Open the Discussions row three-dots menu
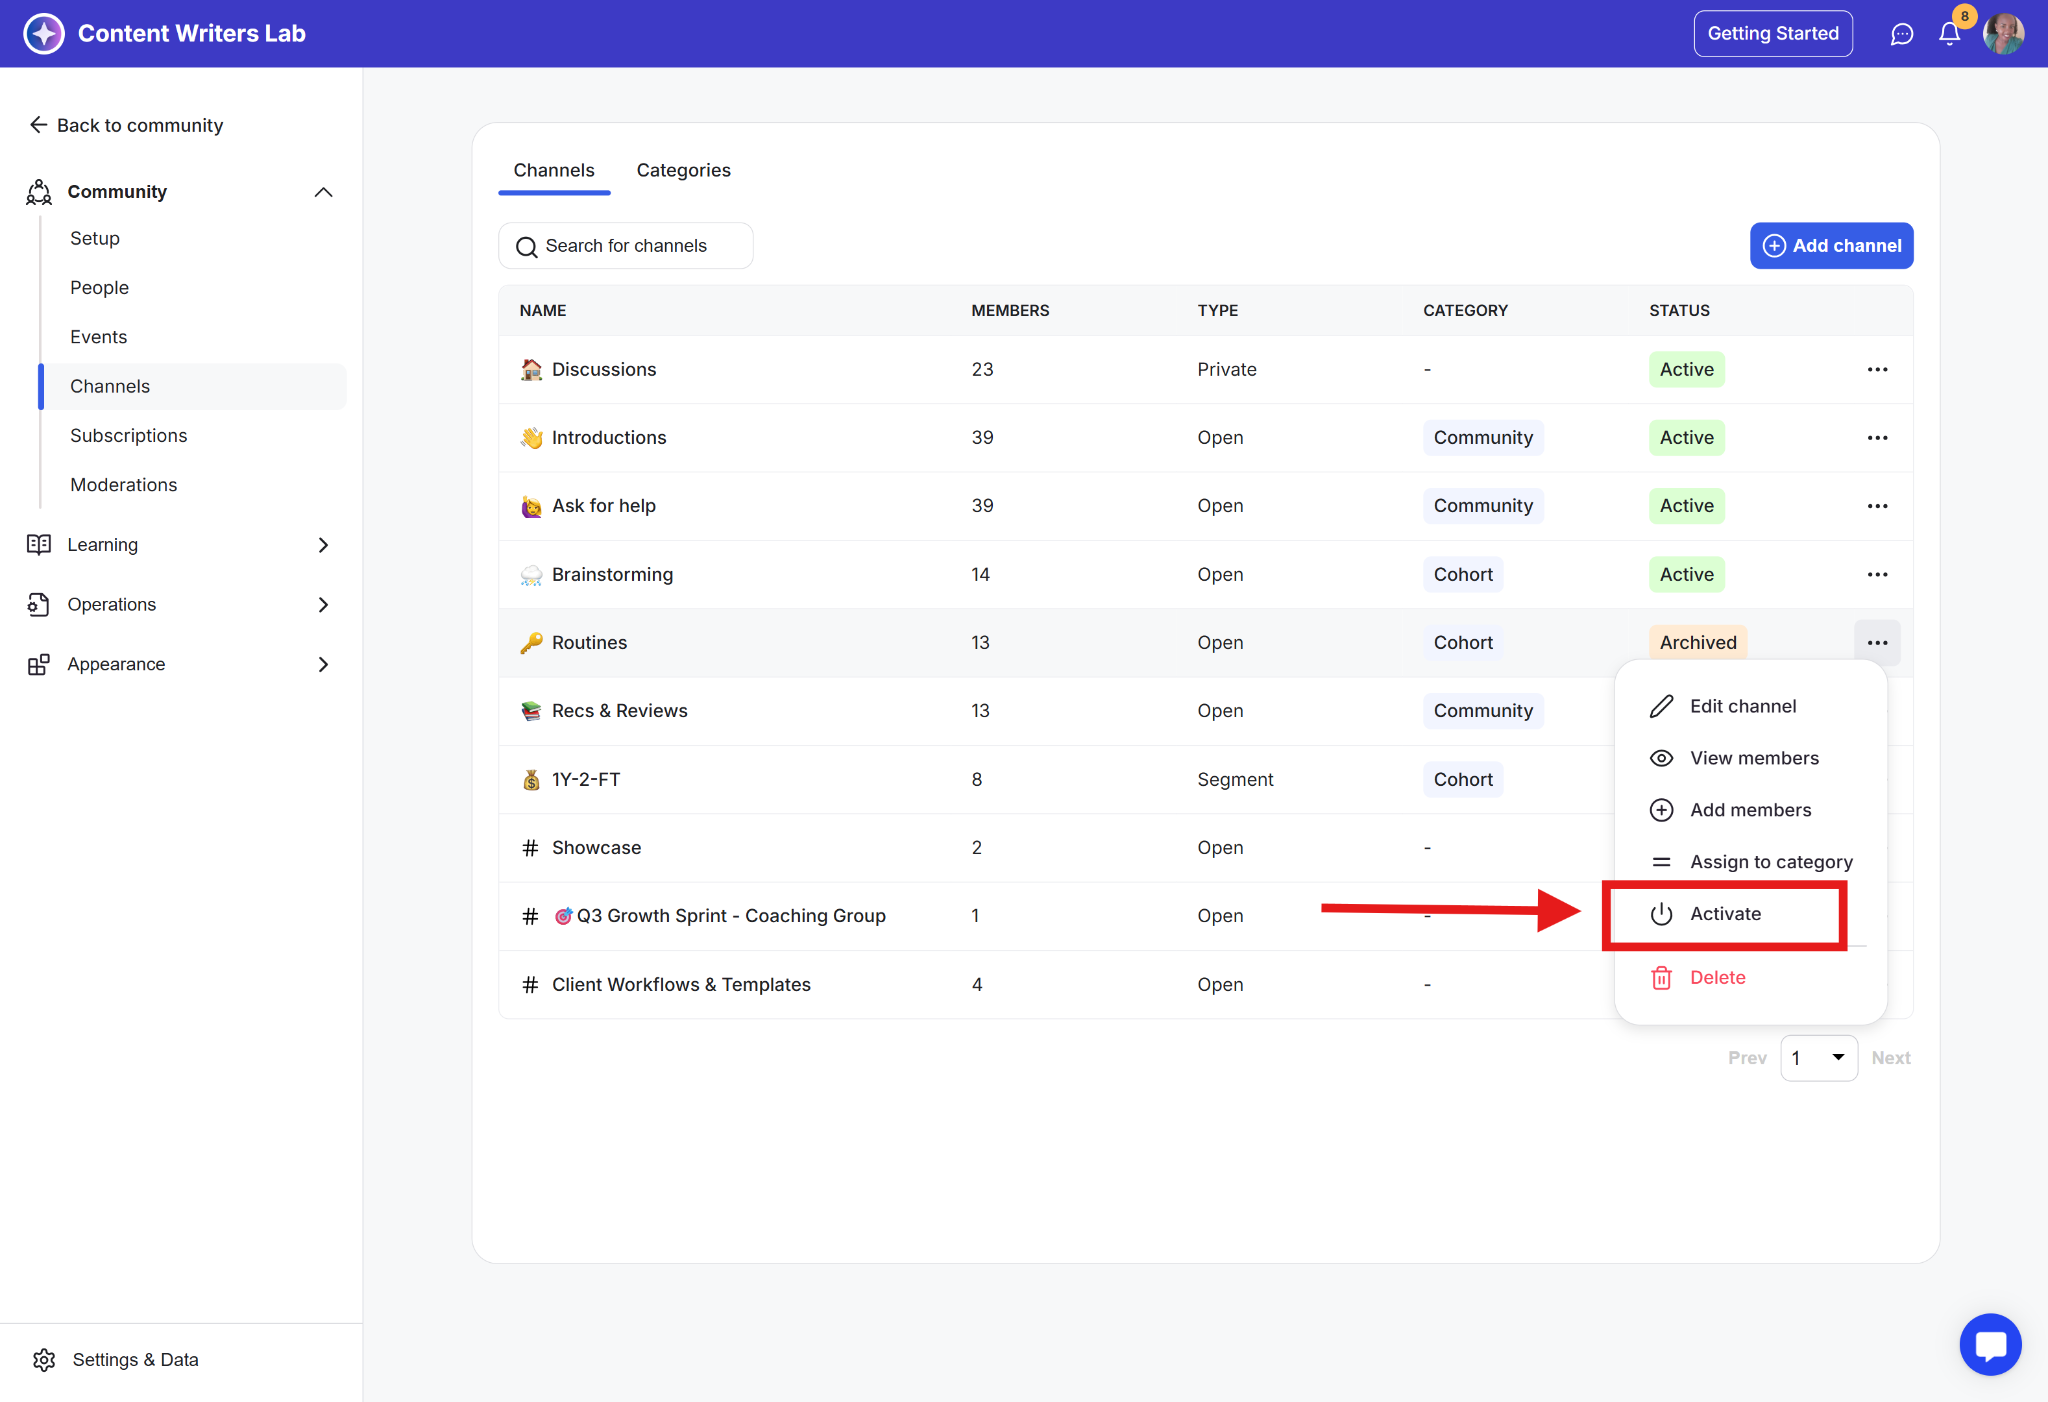Viewport: 2048px width, 1402px height. coord(1877,370)
